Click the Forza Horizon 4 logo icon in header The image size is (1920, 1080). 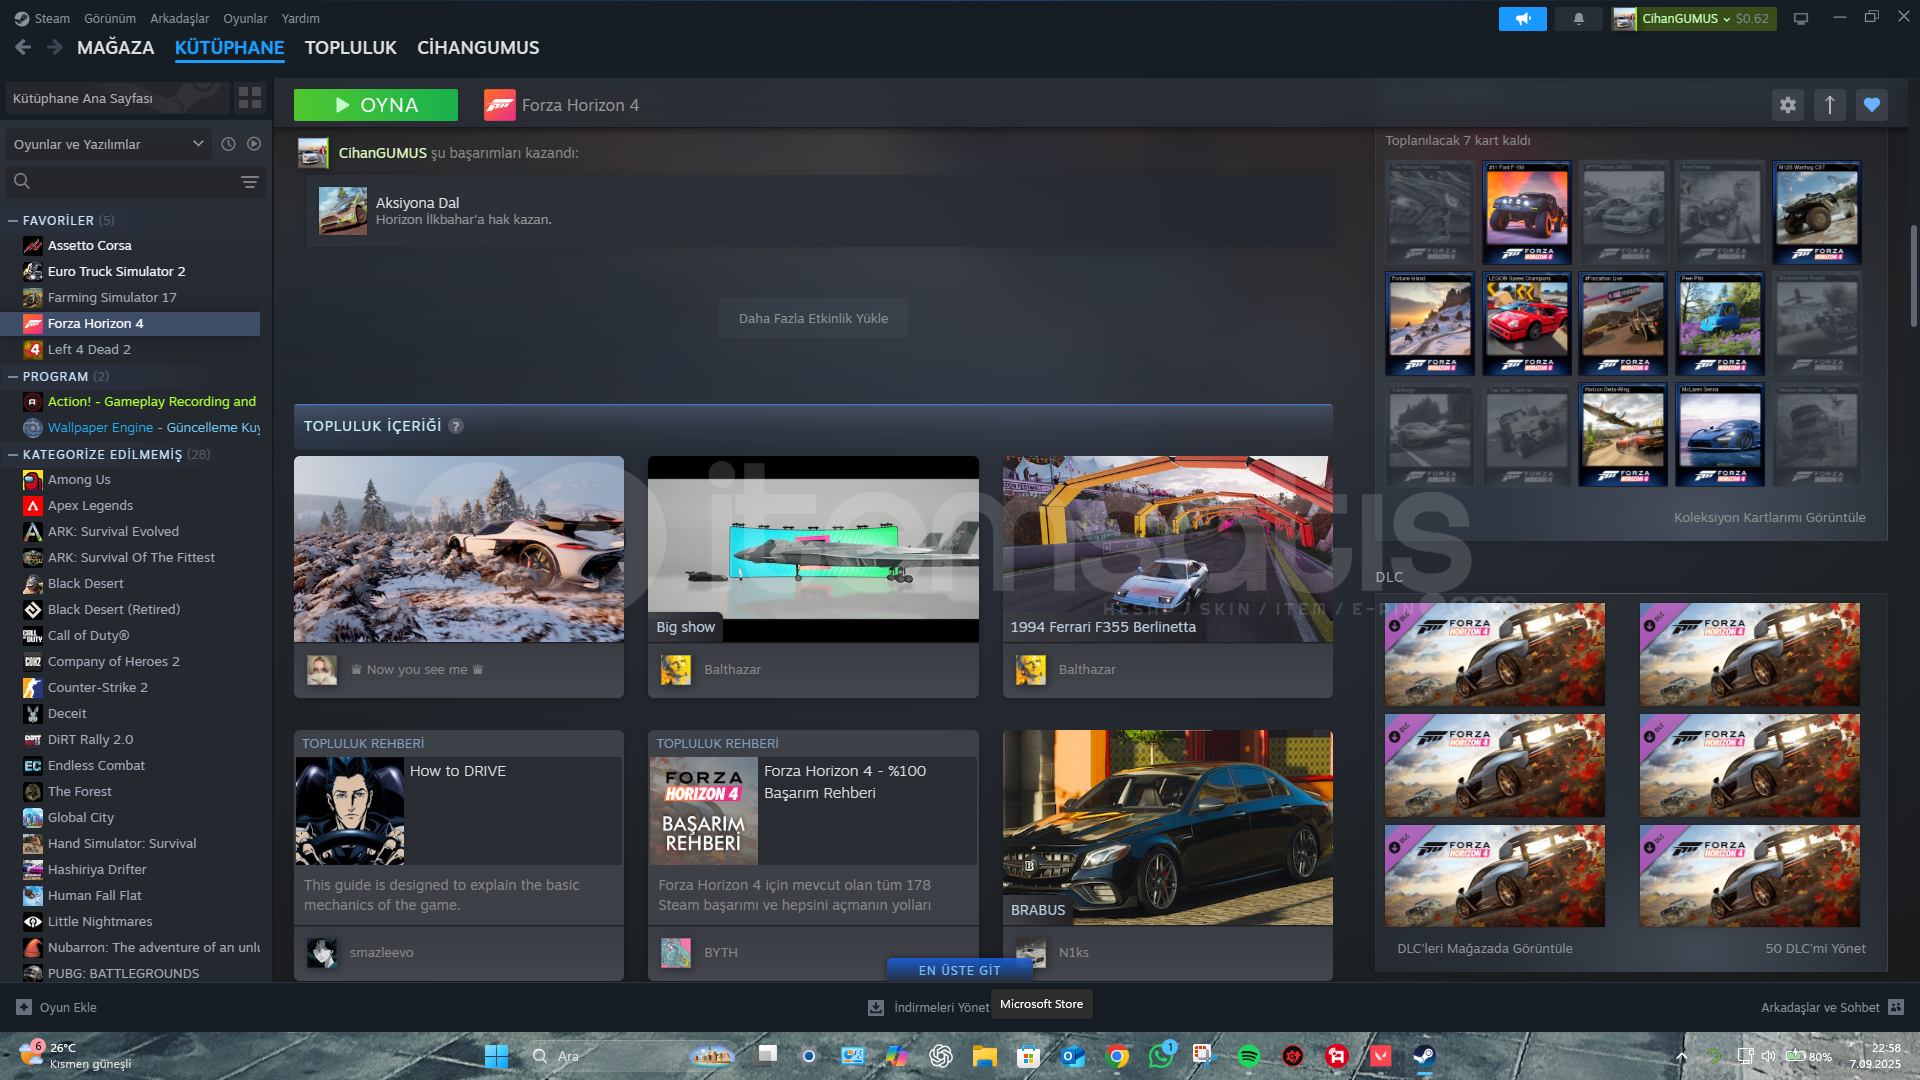click(x=500, y=105)
